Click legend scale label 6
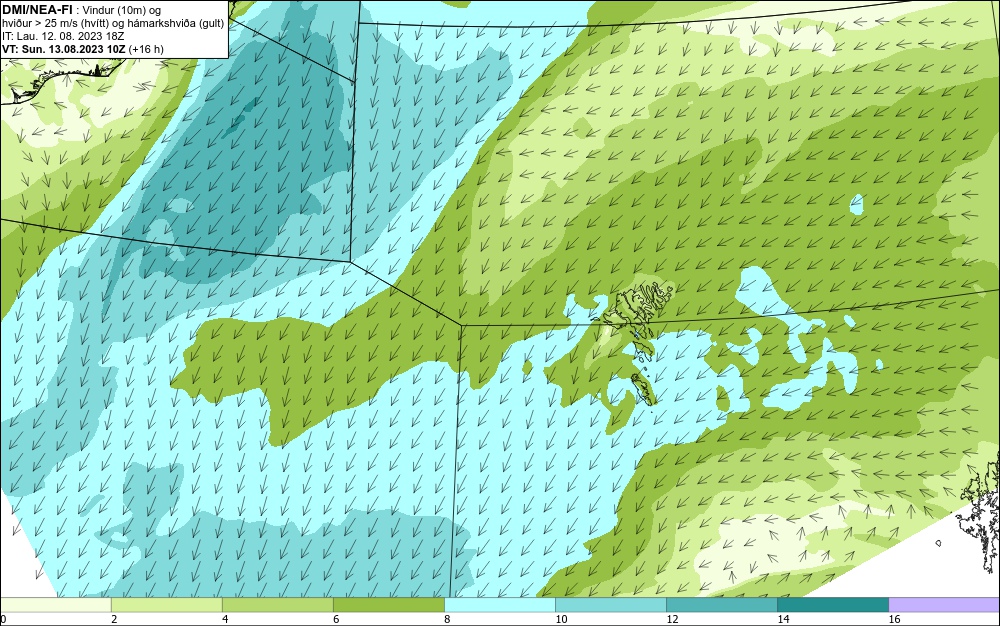This screenshot has width=1000, height=626. click(x=335, y=619)
